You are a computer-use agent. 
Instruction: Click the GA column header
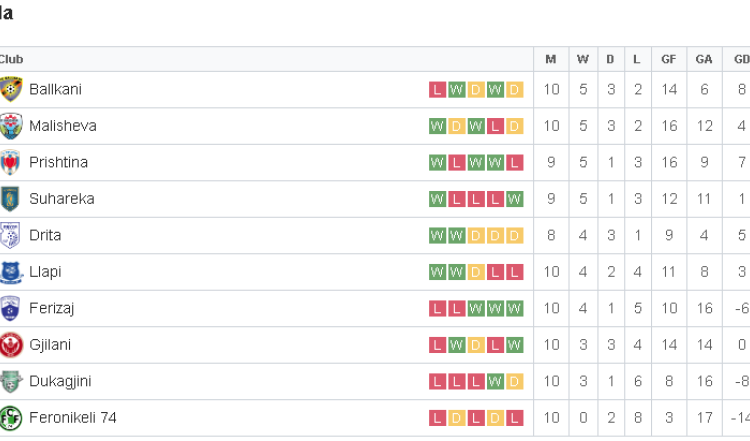tap(704, 59)
